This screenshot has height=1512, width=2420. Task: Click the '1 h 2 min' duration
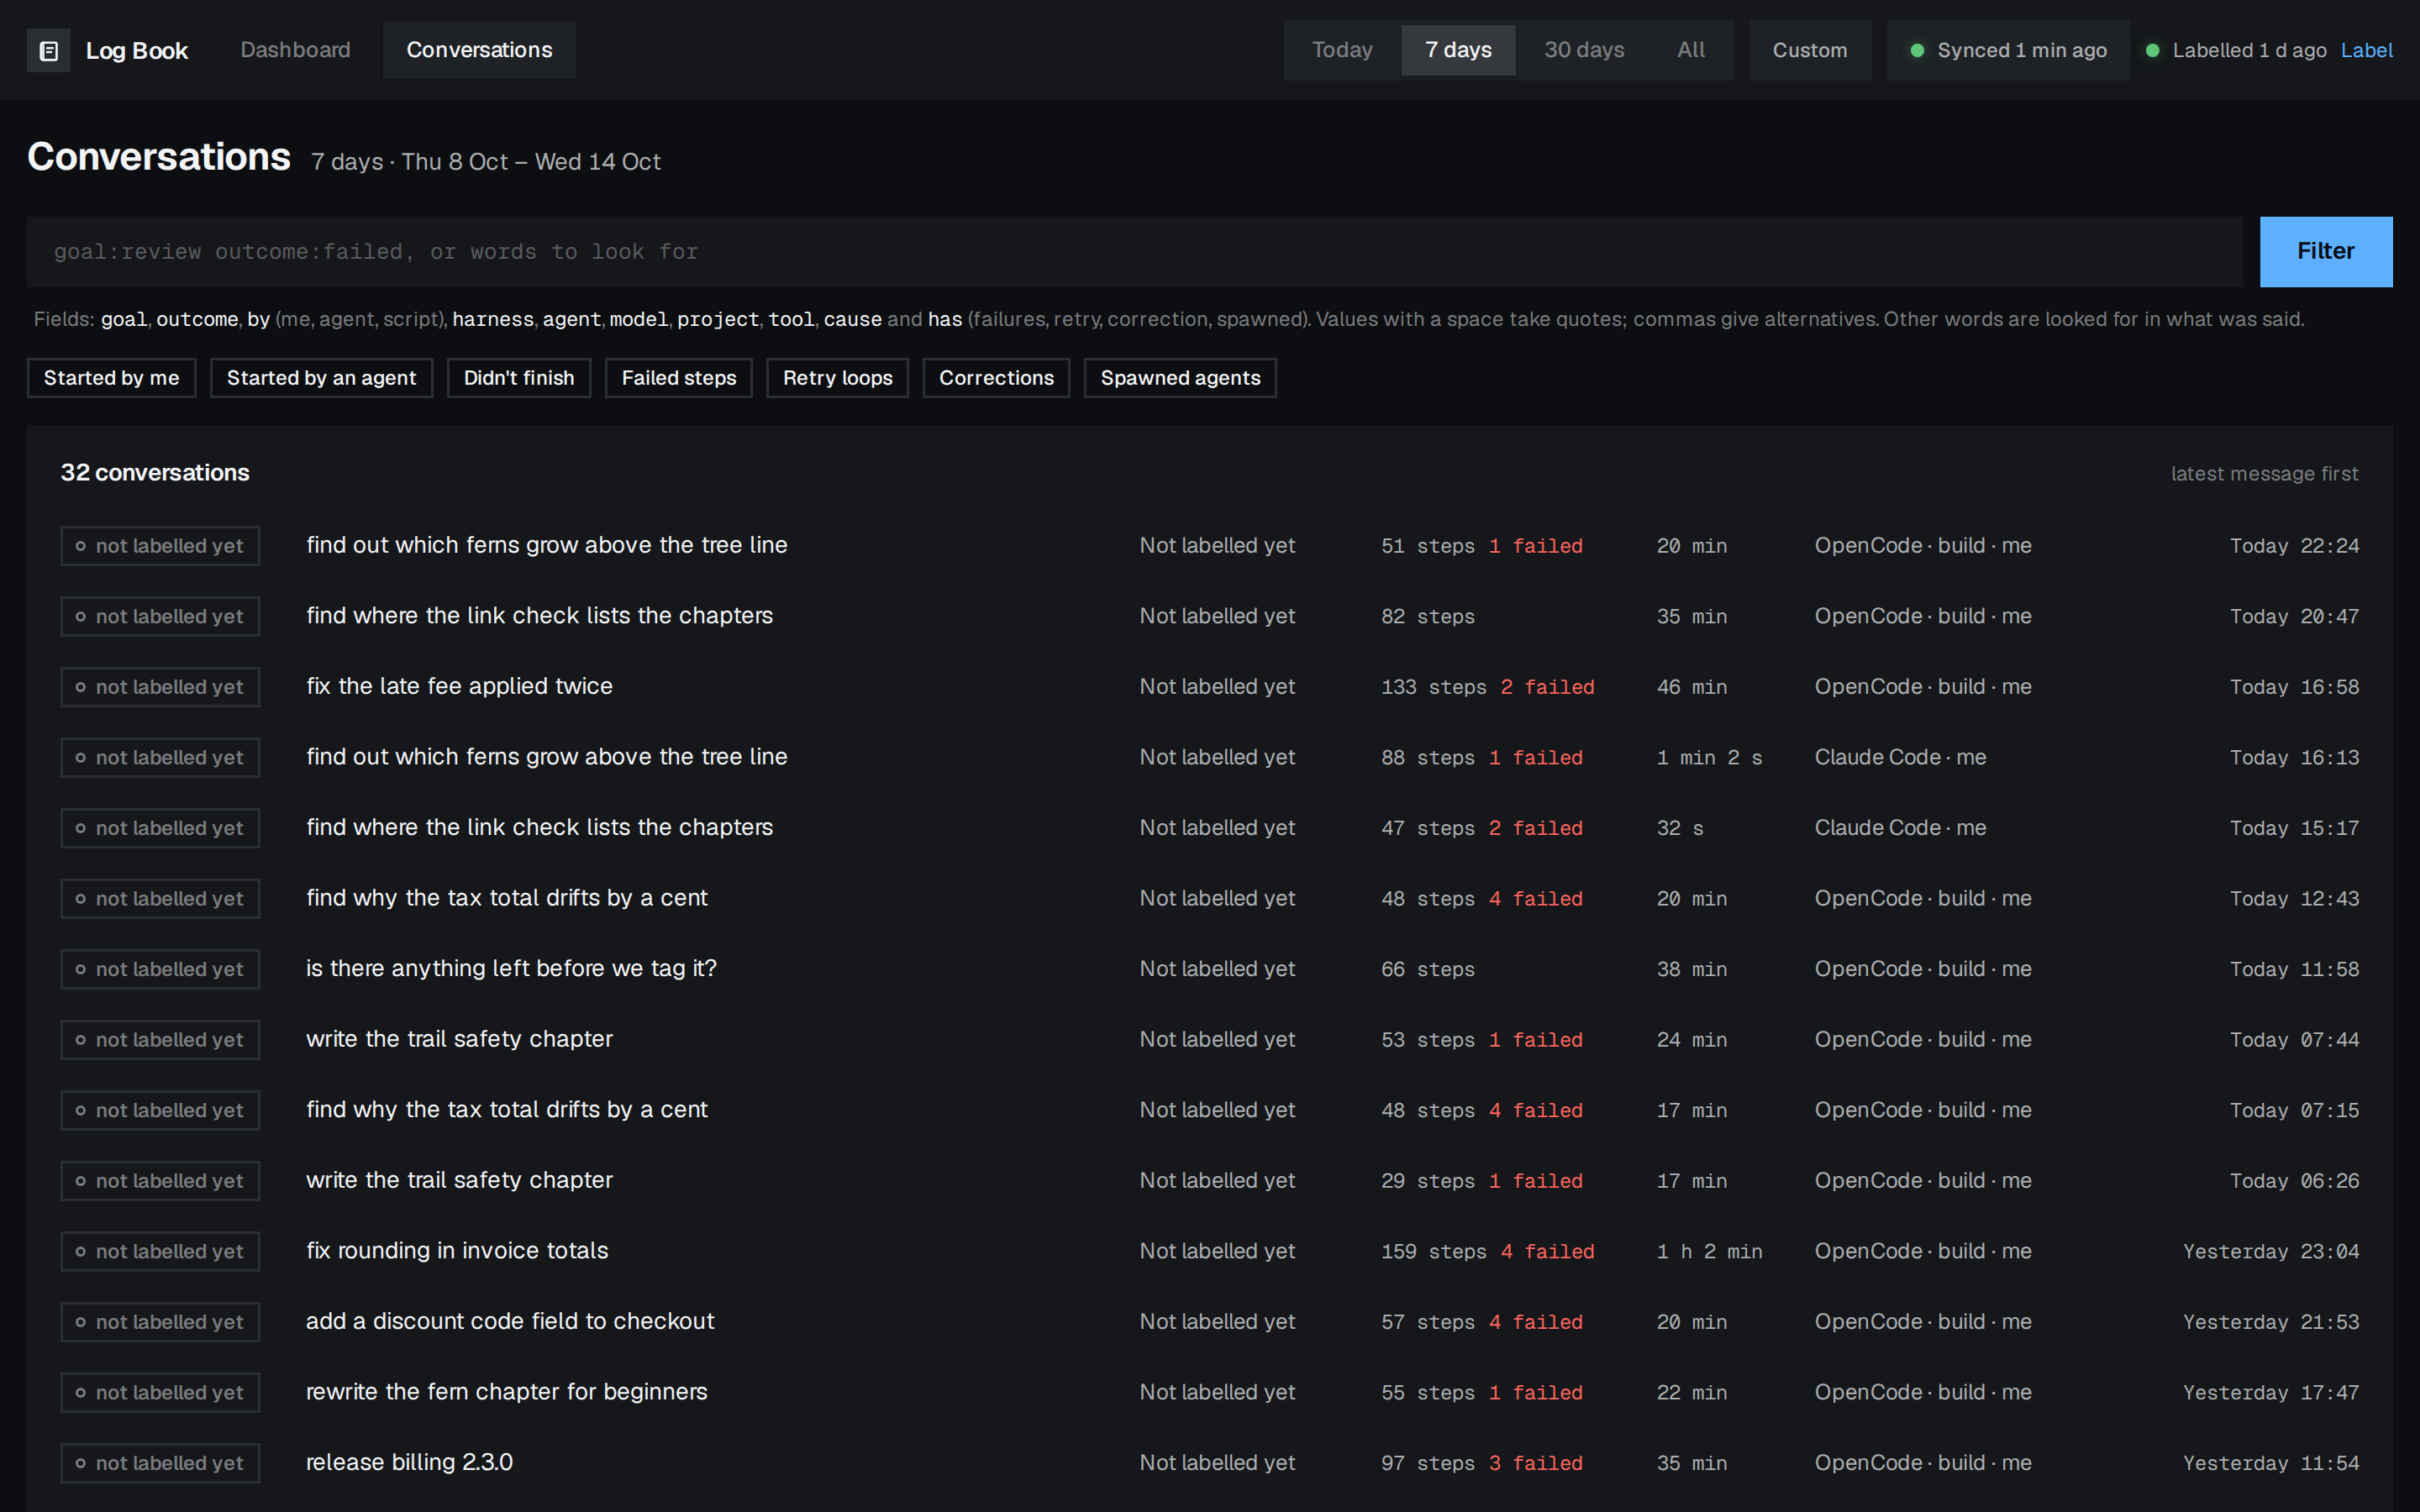(1709, 1252)
